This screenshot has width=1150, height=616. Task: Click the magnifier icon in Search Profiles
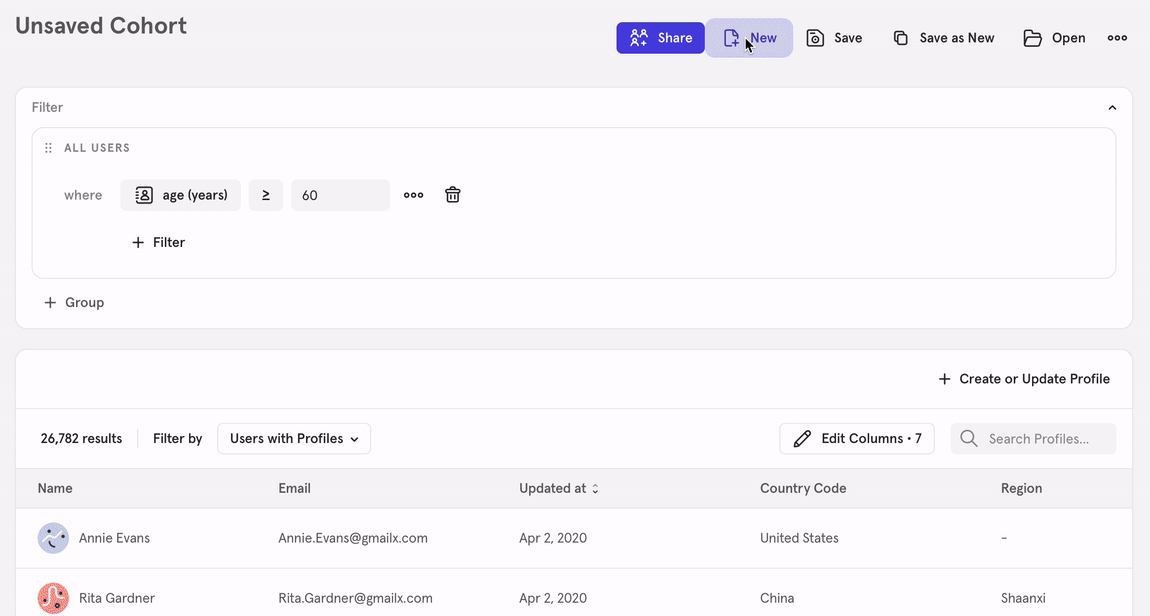coord(968,438)
